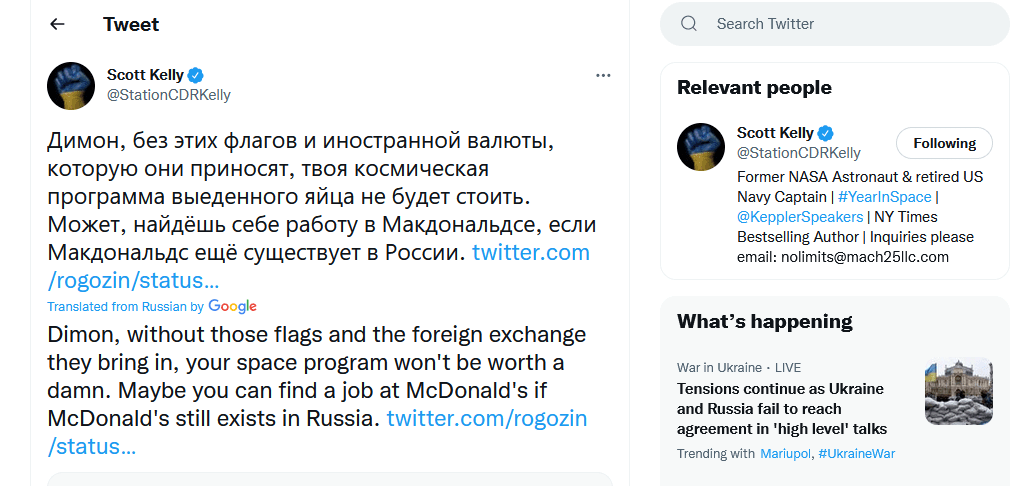
Task: Click the back arrow beside Tweet
Action: (57, 25)
